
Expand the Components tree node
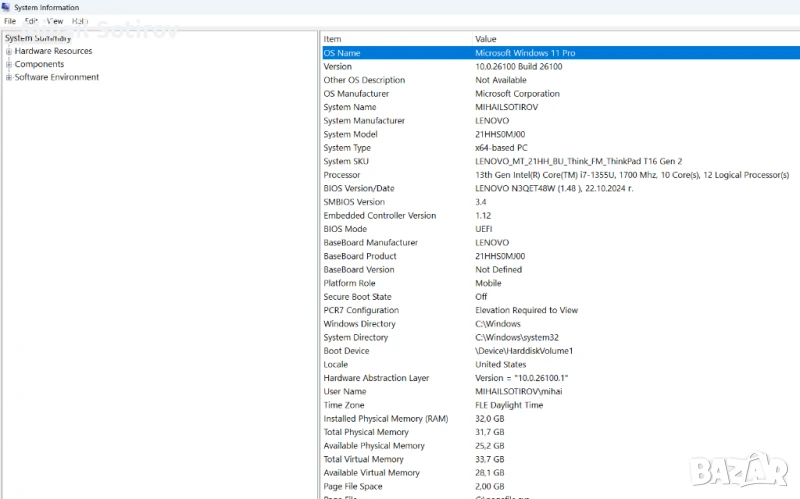pyautogui.click(x=9, y=64)
